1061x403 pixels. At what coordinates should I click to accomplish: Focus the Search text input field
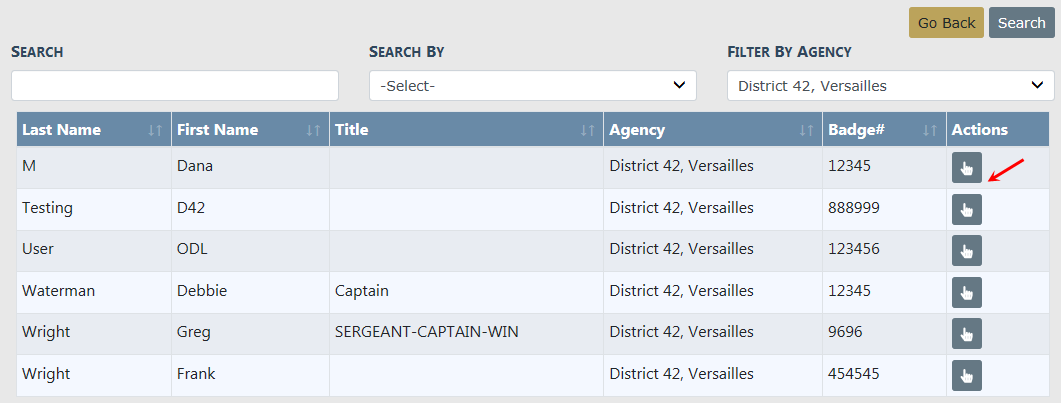(x=175, y=86)
